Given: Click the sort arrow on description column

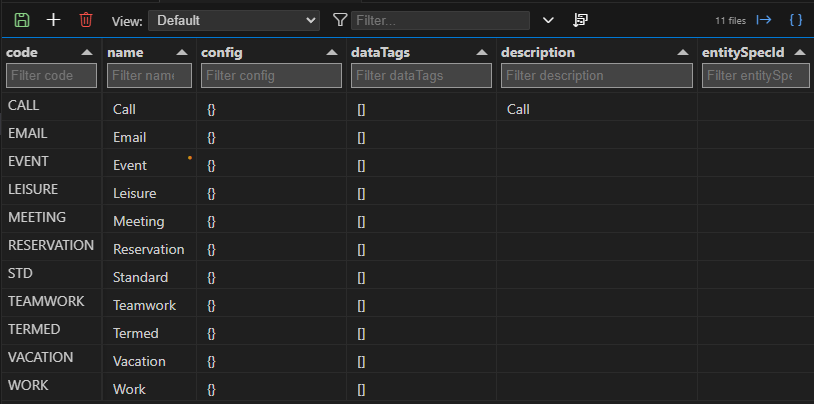Looking at the screenshot, I should (x=683, y=52).
